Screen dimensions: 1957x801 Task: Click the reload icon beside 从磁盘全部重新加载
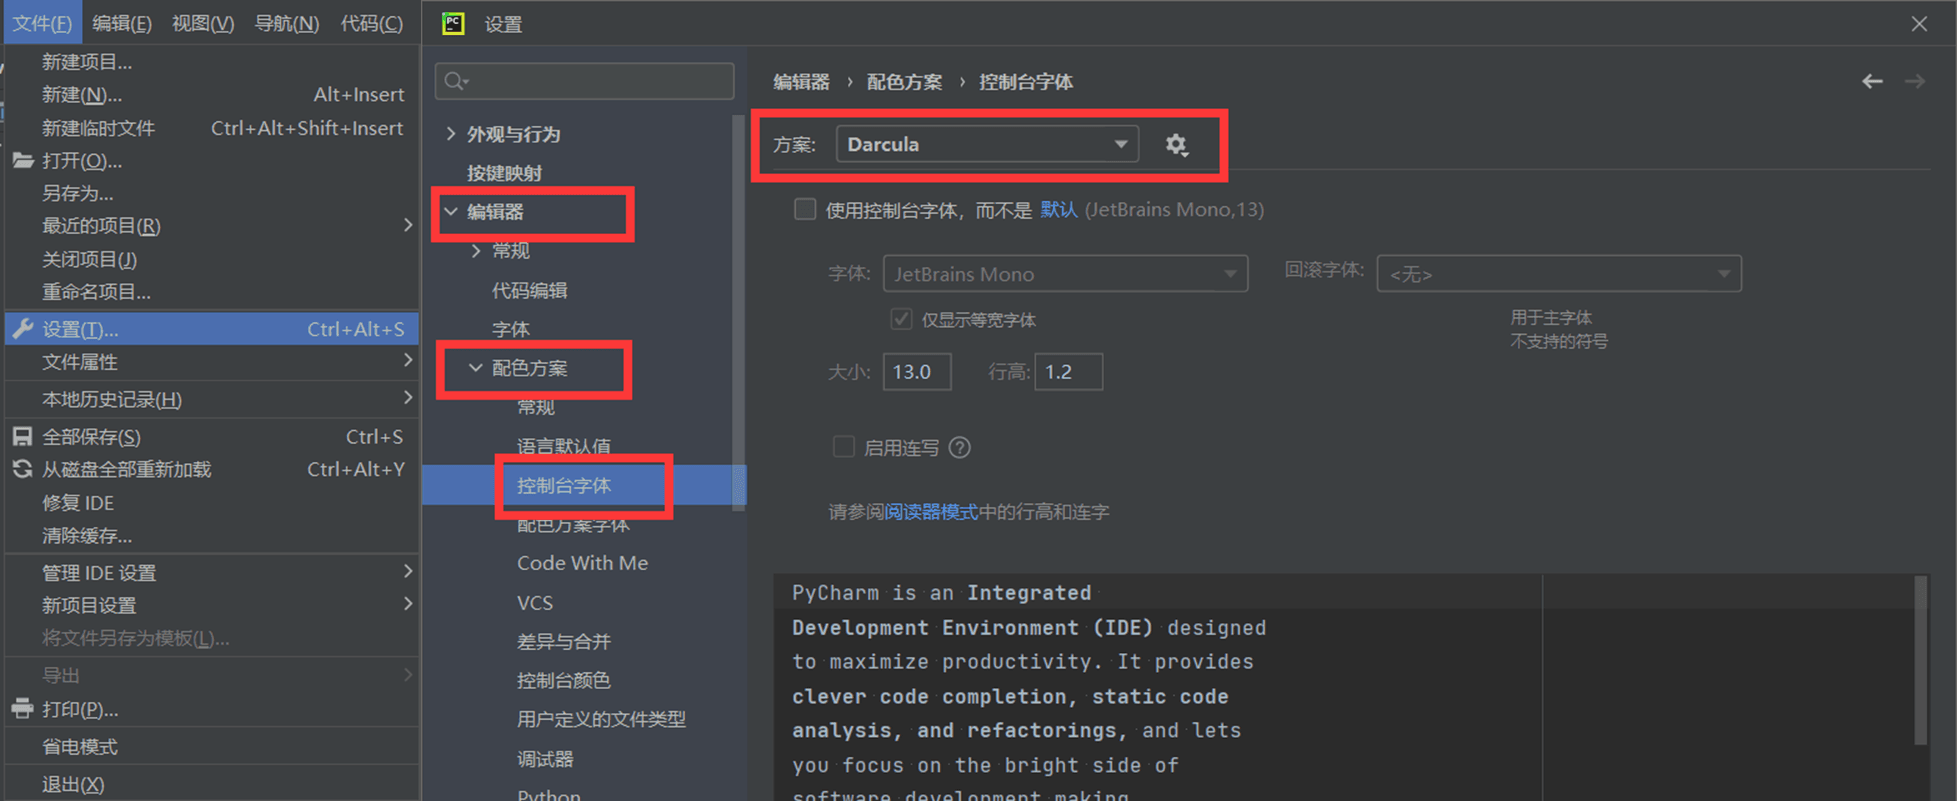click(x=23, y=470)
